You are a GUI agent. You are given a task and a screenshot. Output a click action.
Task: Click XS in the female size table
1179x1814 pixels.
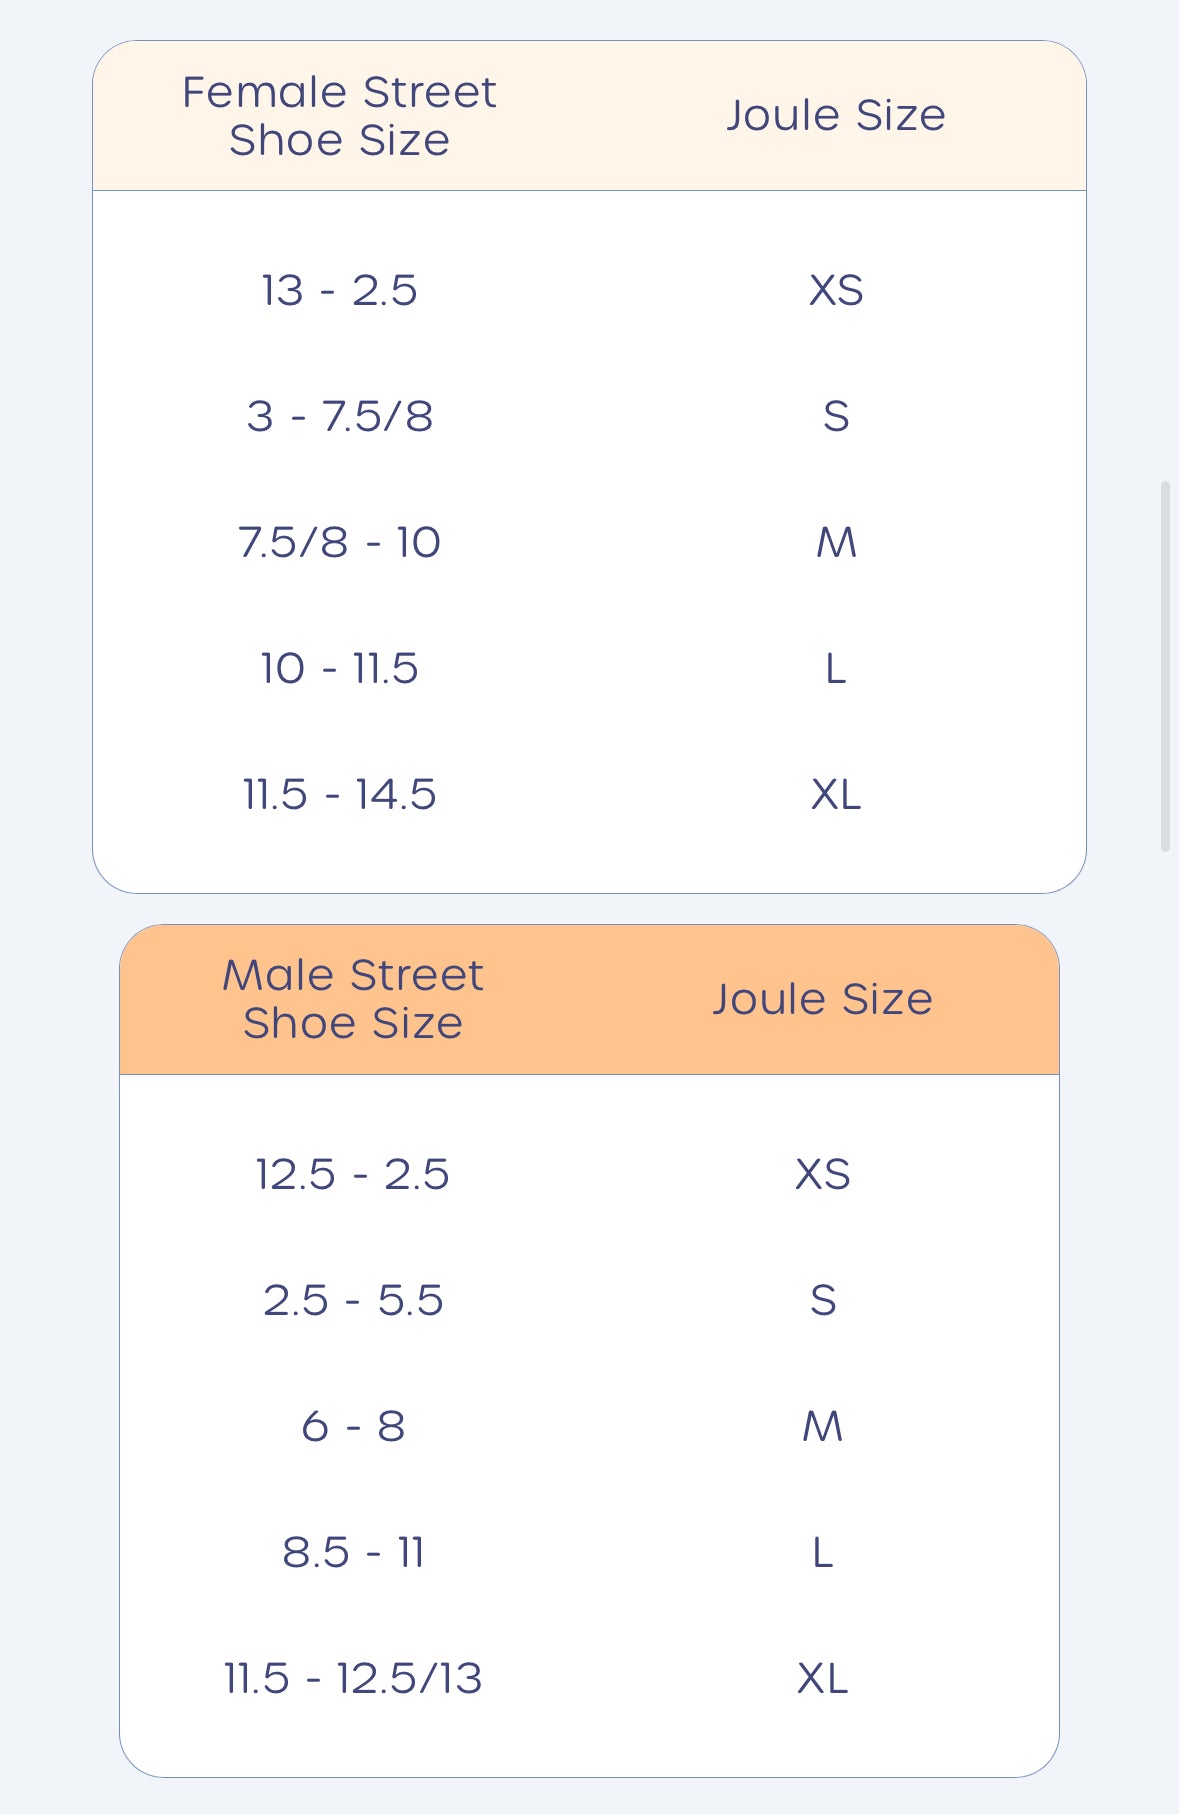(836, 291)
